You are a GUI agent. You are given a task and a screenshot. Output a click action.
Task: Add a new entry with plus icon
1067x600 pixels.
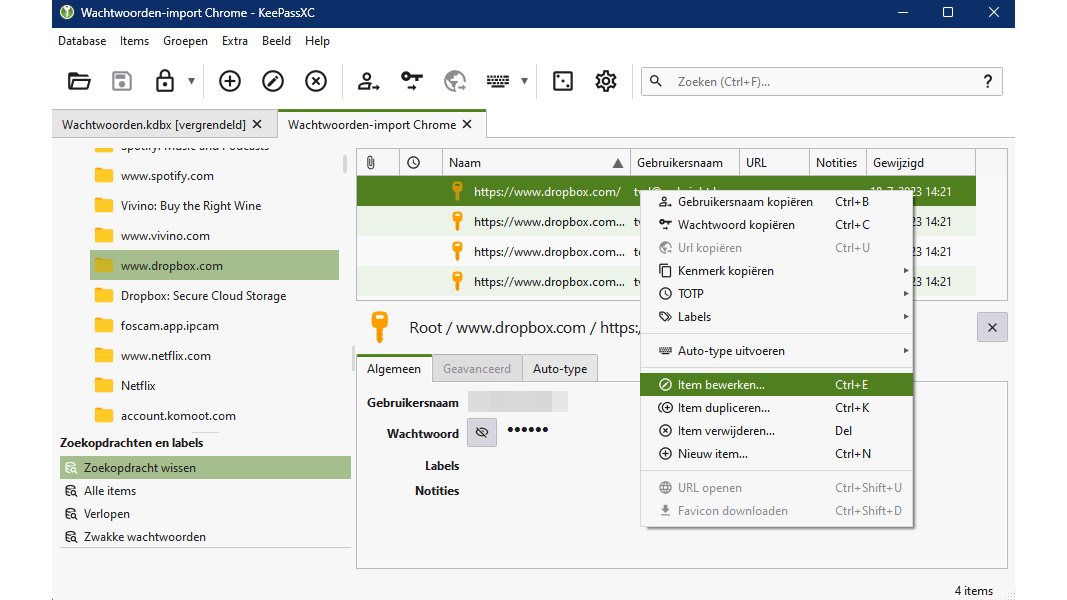click(x=229, y=82)
